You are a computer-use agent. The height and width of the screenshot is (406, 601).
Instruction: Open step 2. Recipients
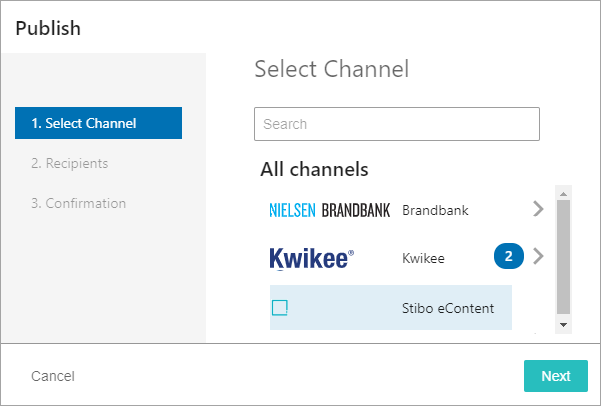click(x=69, y=163)
